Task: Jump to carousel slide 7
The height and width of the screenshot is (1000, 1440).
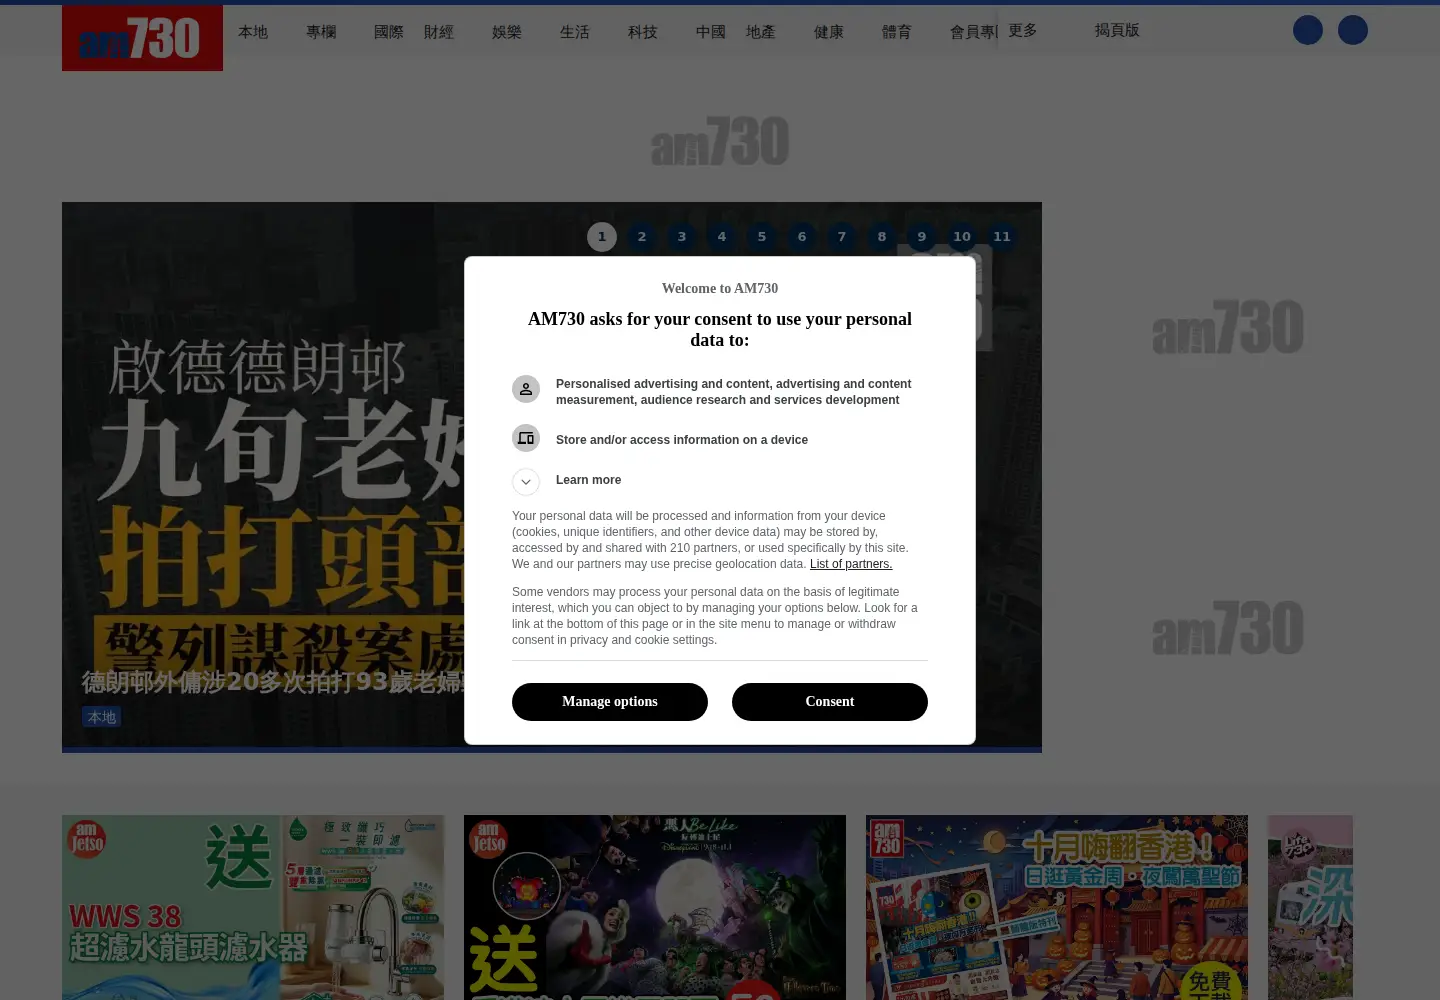Action: [x=842, y=237]
